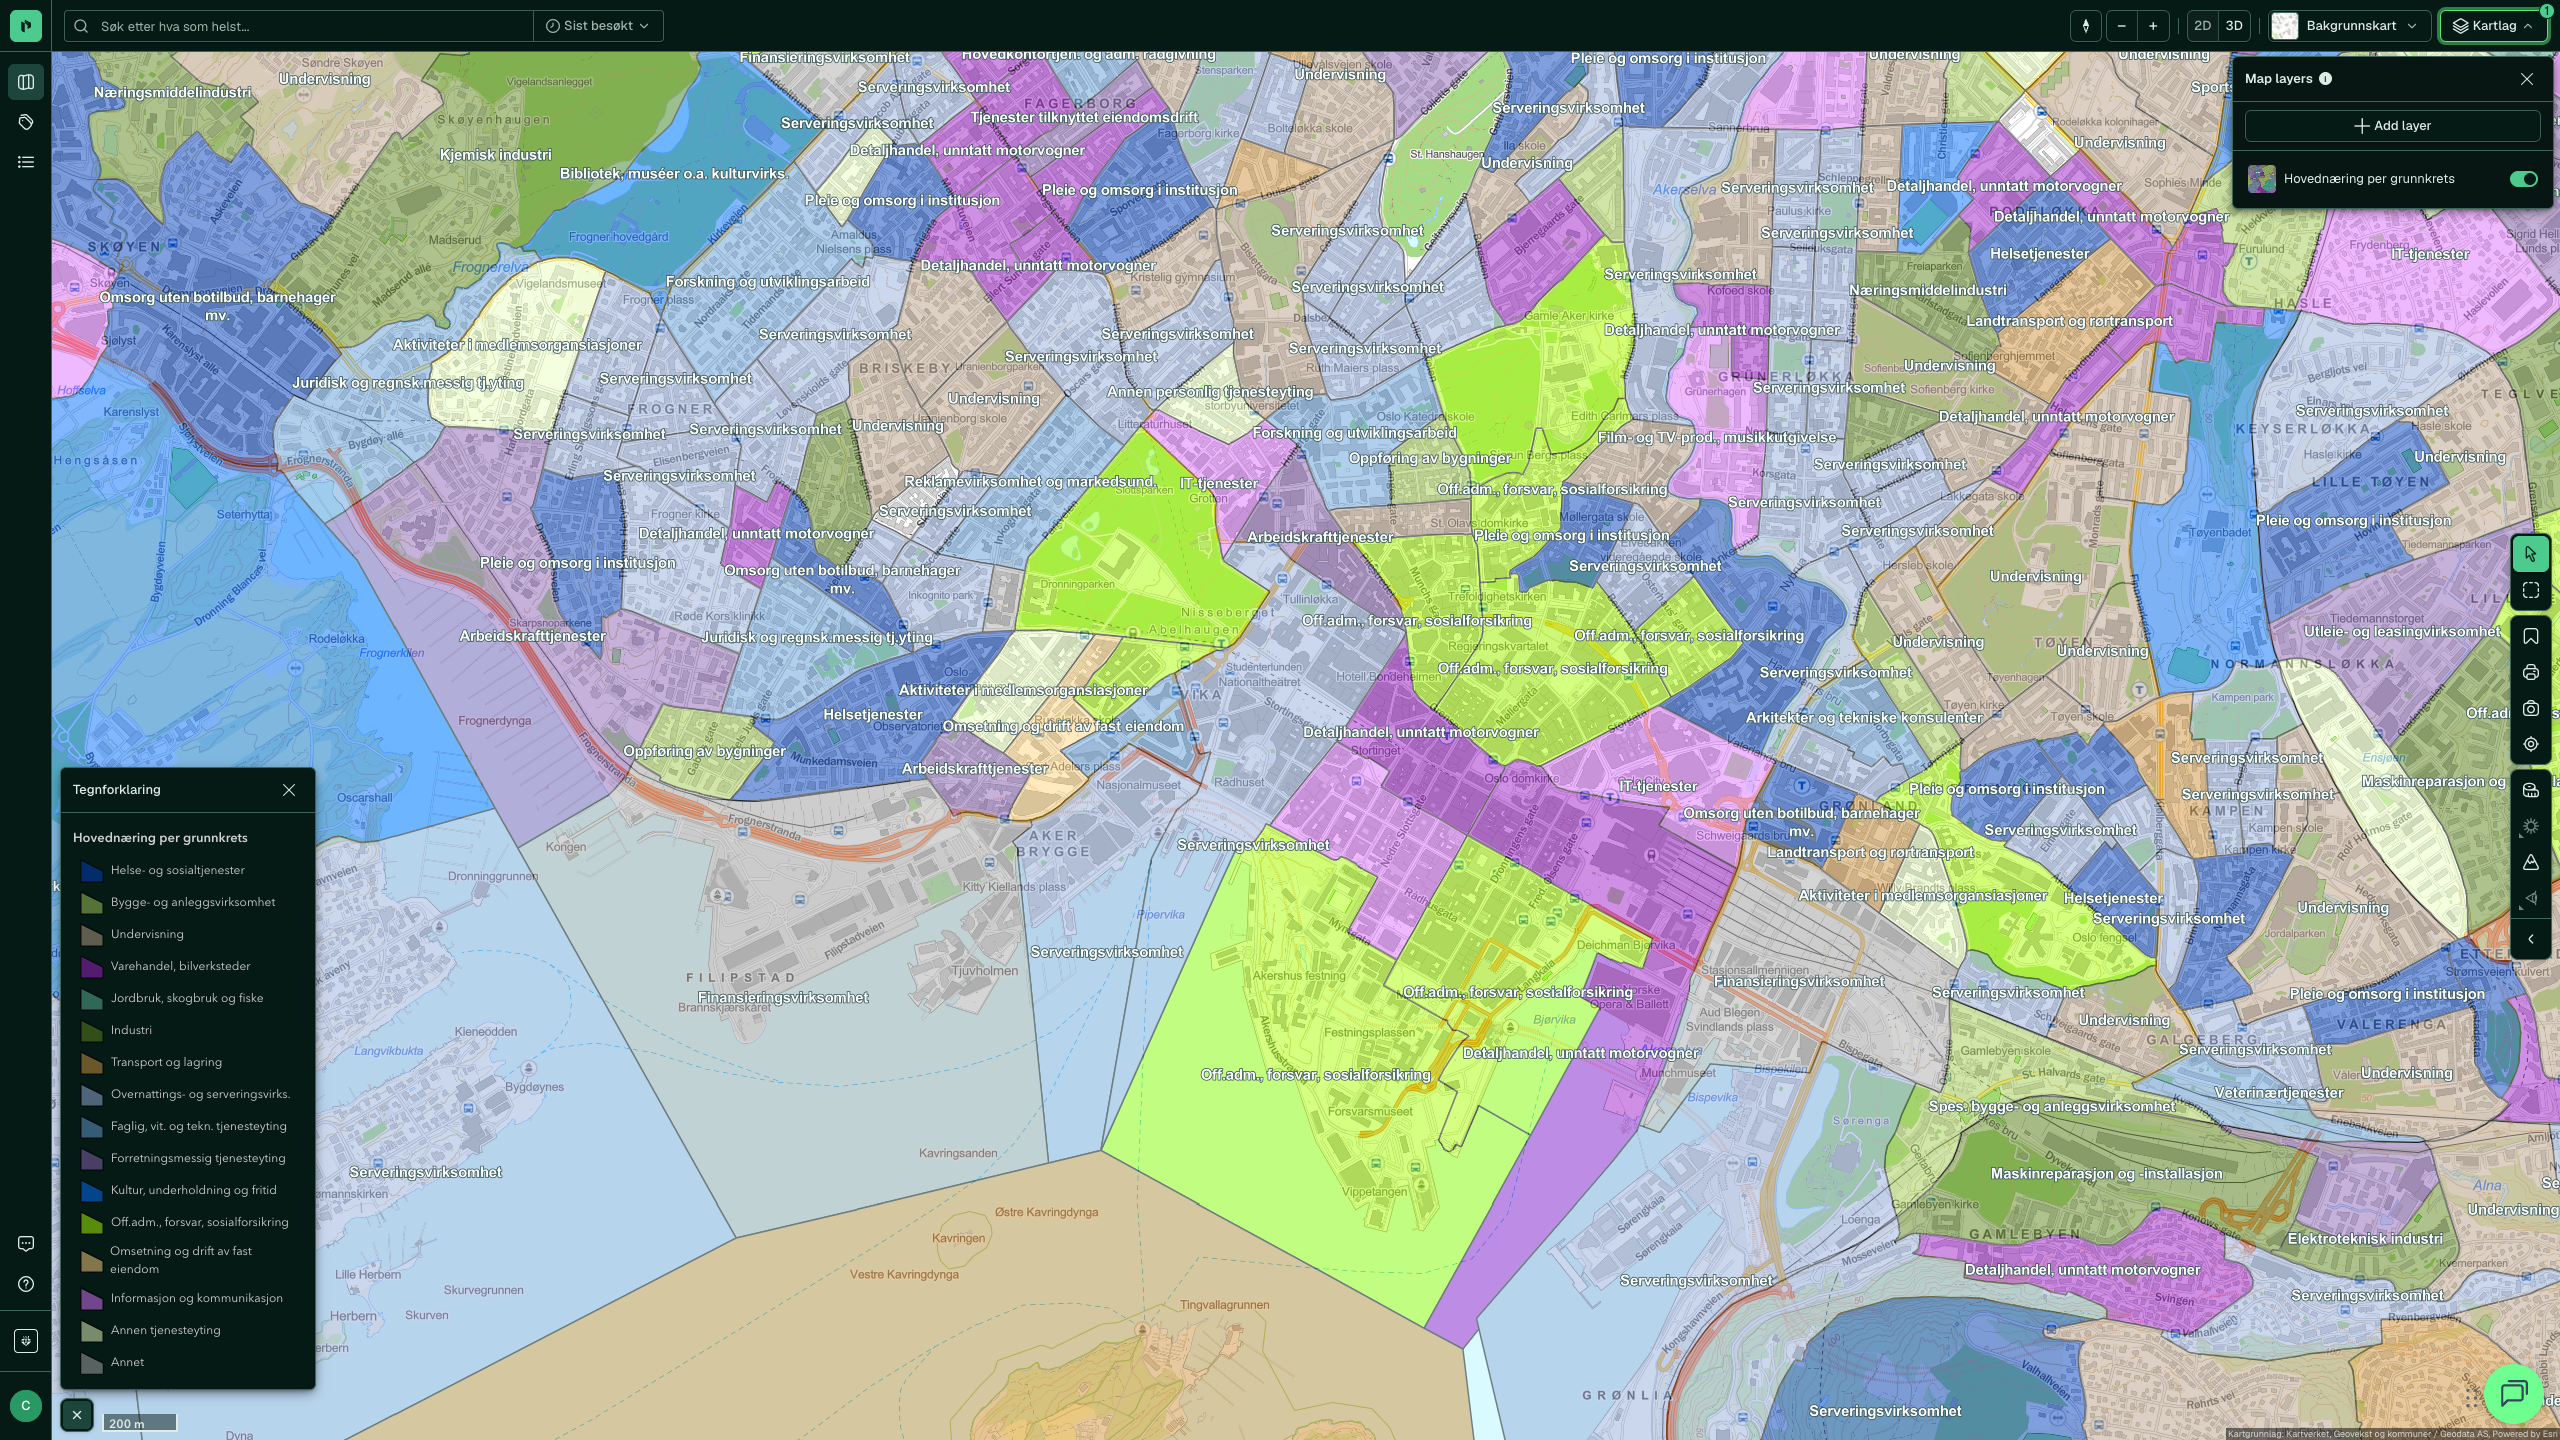
Task: Open the Sist besøkt dropdown
Action: click(x=598, y=26)
